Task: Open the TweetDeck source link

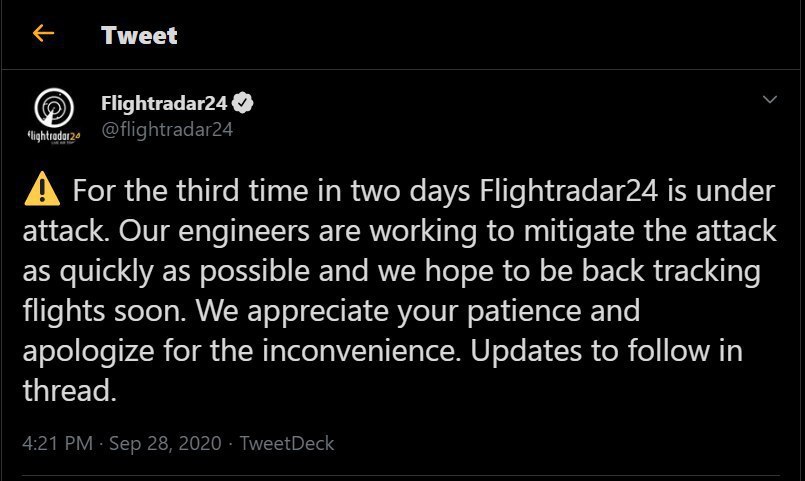Action: 290,442
